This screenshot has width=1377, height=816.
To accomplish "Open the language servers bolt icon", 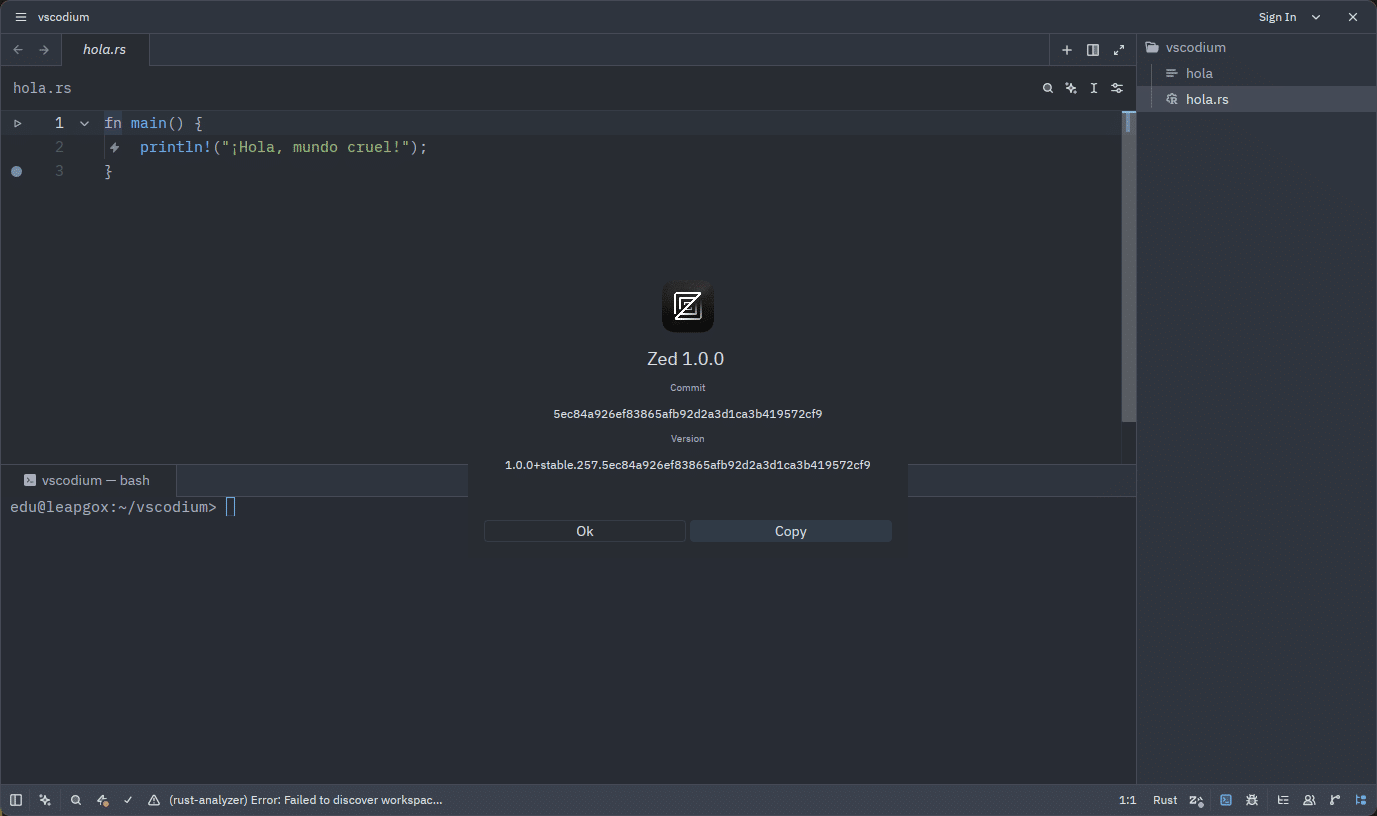I will pyautogui.click(x=102, y=800).
